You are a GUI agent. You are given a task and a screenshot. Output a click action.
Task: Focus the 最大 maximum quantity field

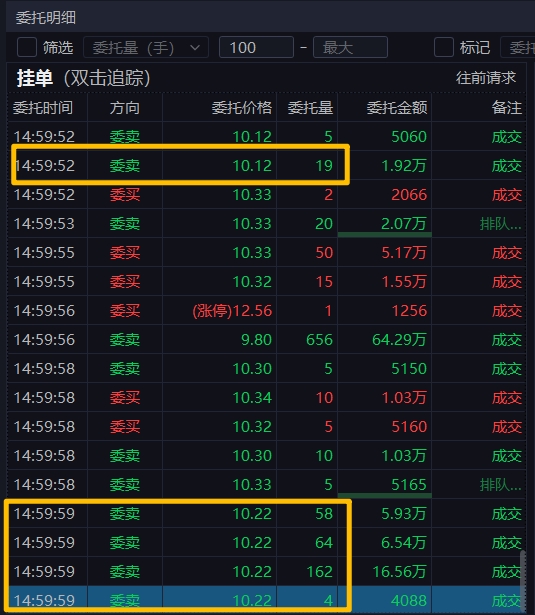click(x=350, y=47)
